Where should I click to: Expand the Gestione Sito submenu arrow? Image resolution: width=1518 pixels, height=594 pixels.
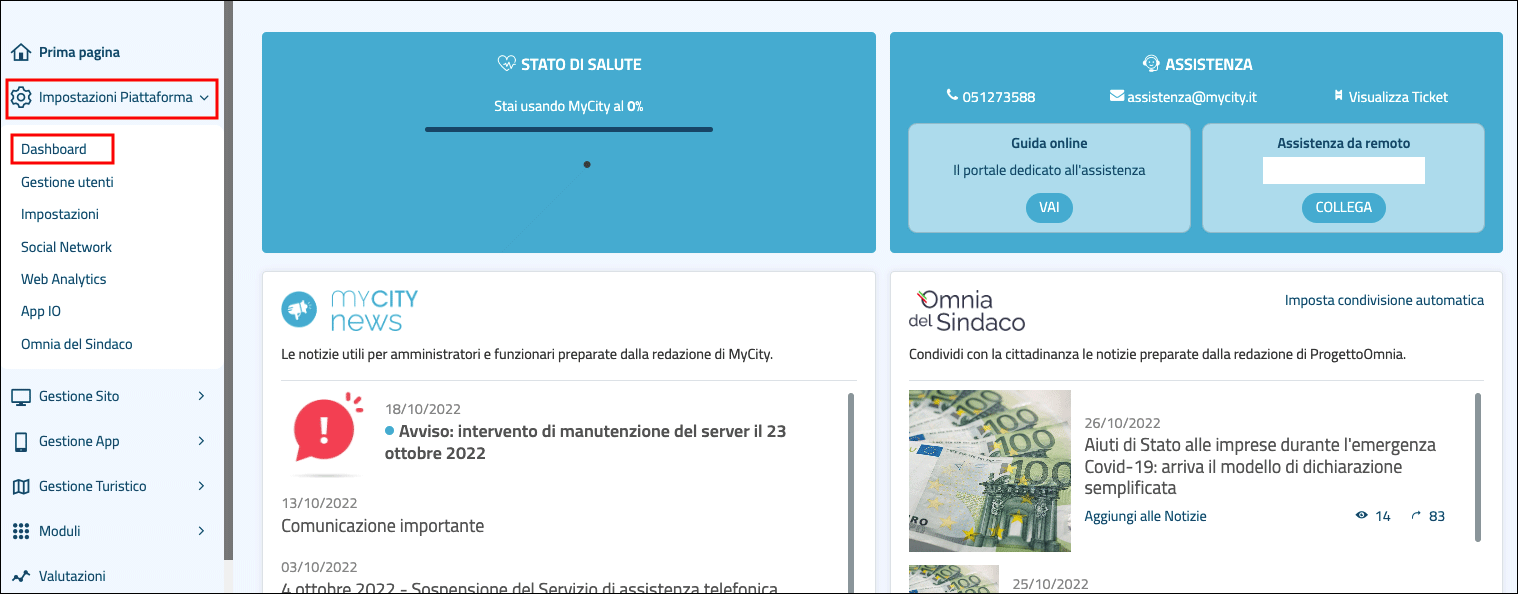(x=201, y=397)
